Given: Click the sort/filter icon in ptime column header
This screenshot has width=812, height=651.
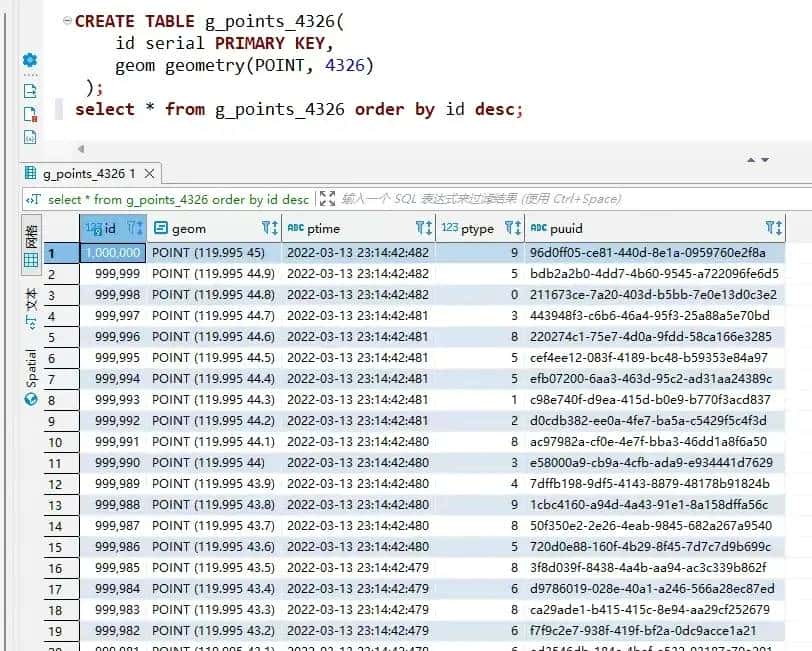Looking at the screenshot, I should click(x=422, y=228).
